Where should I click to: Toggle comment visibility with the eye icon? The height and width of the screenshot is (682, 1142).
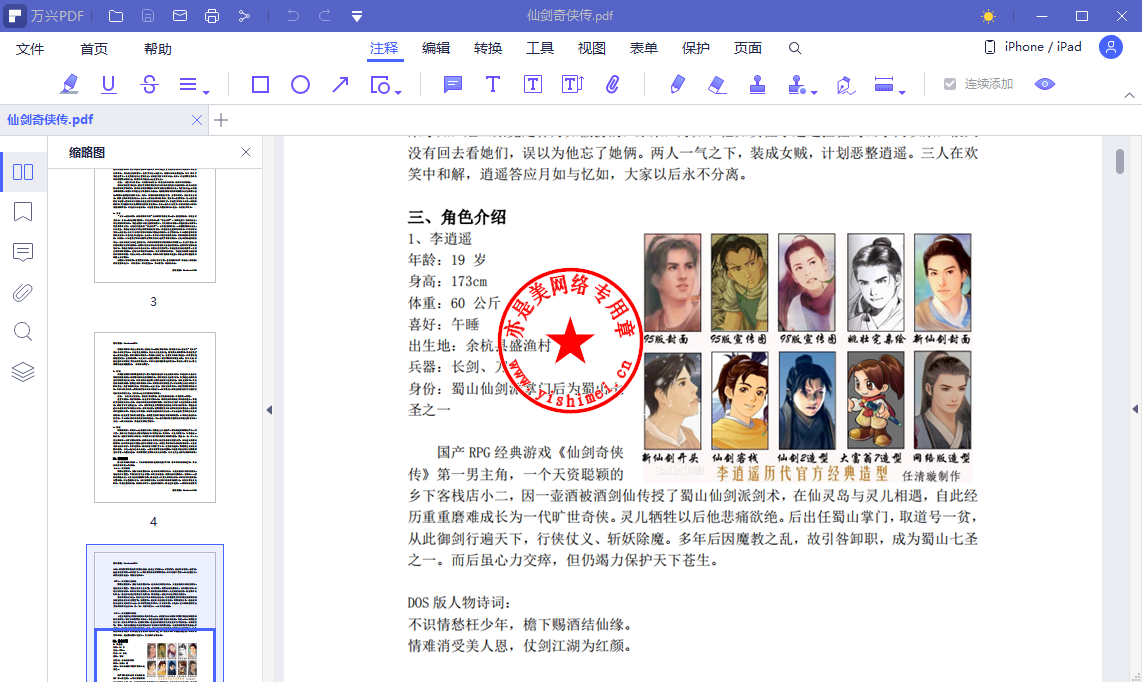tap(1044, 85)
